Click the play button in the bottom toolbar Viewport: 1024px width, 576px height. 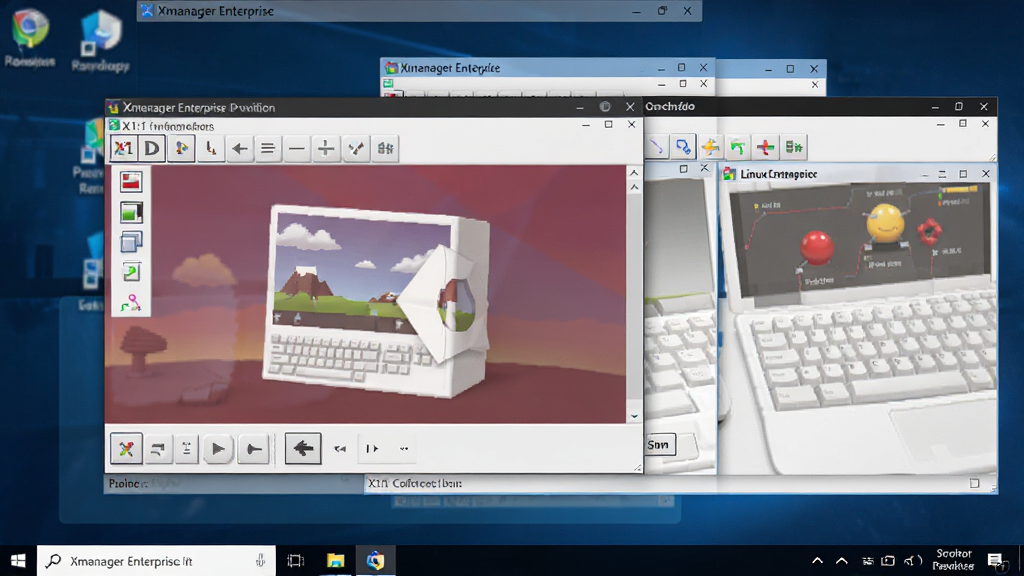218,449
